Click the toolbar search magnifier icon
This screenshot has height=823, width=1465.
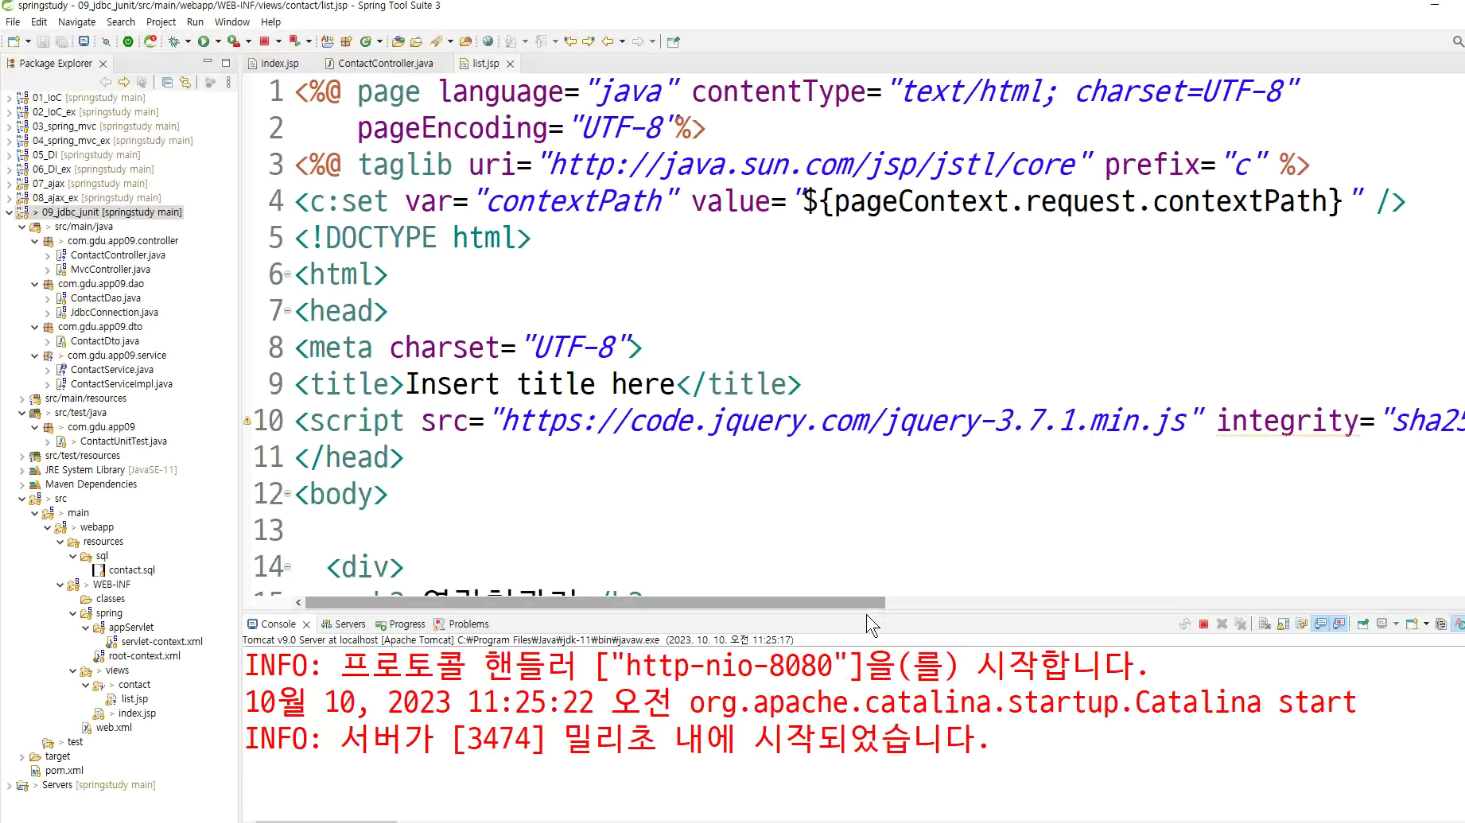1458,41
